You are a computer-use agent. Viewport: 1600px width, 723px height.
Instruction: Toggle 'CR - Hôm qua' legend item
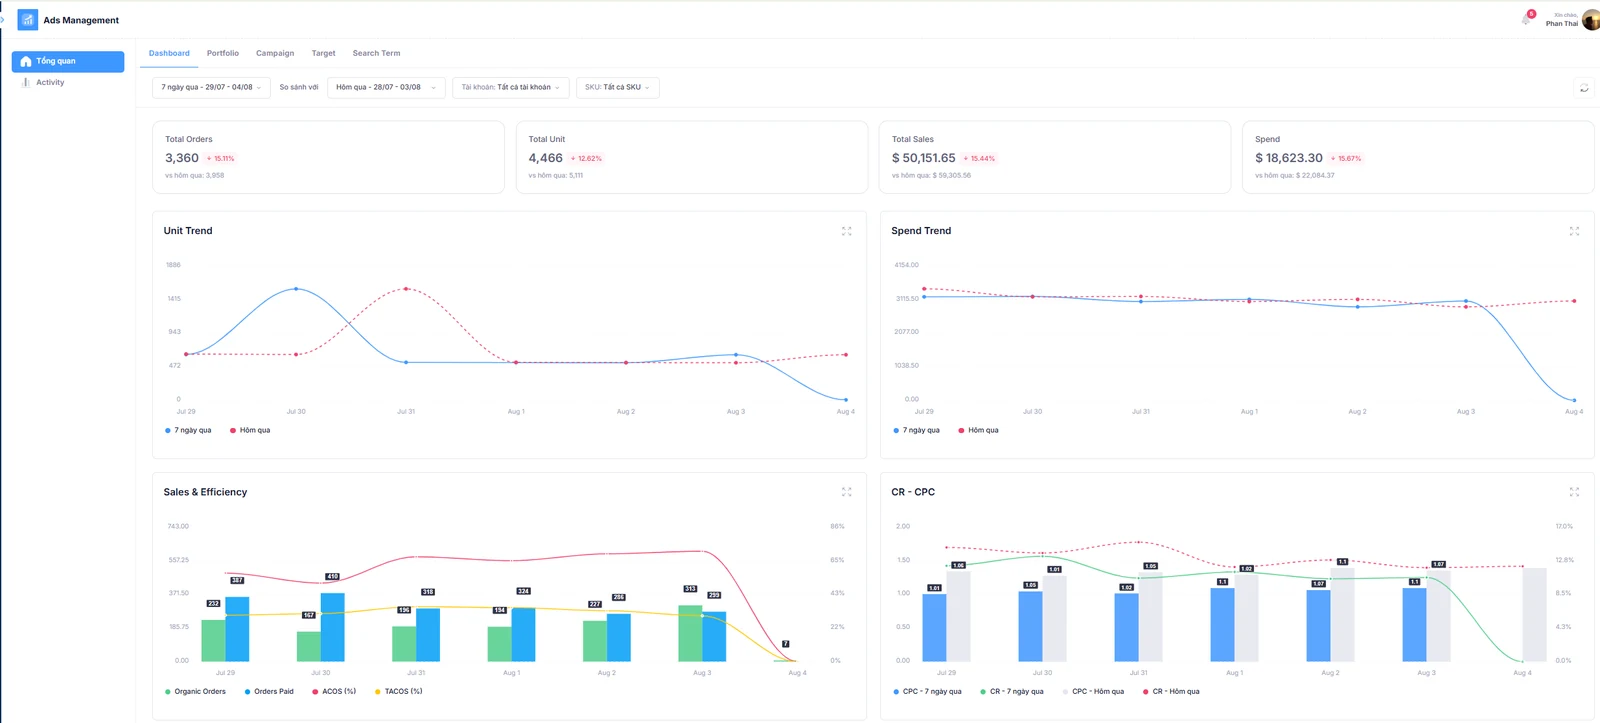point(1171,691)
